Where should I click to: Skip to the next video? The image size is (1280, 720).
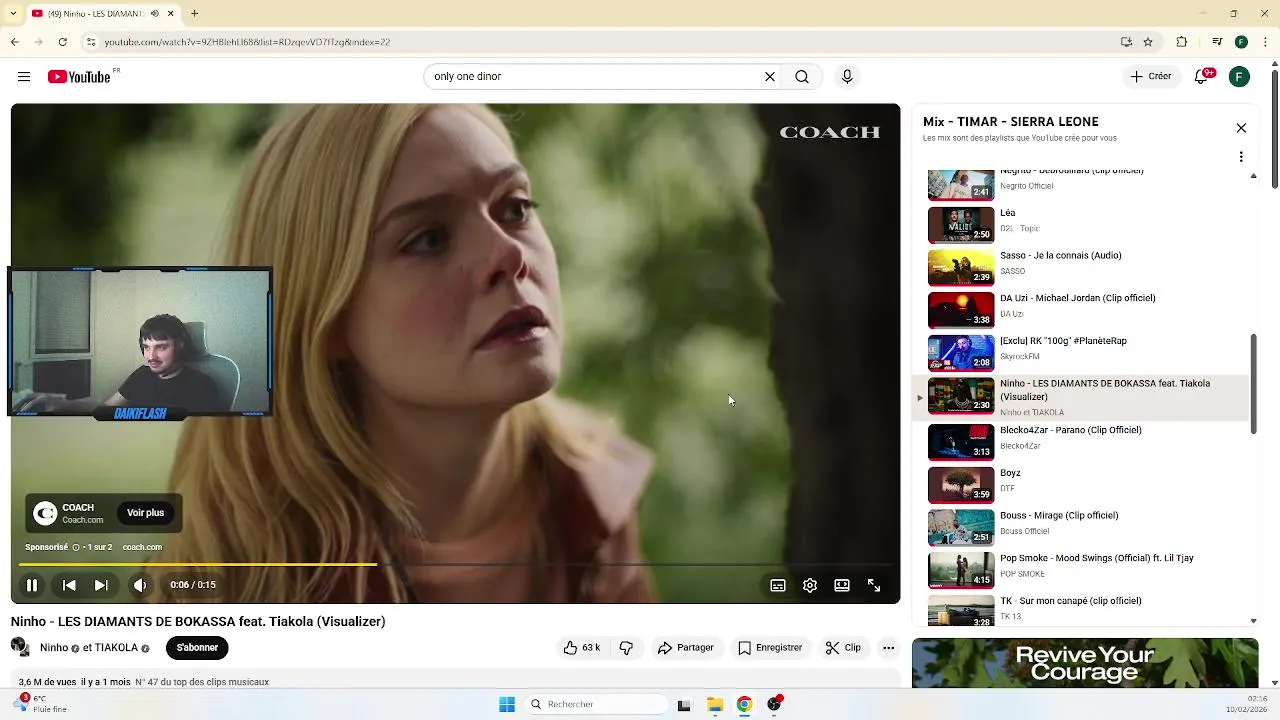tap(101, 585)
